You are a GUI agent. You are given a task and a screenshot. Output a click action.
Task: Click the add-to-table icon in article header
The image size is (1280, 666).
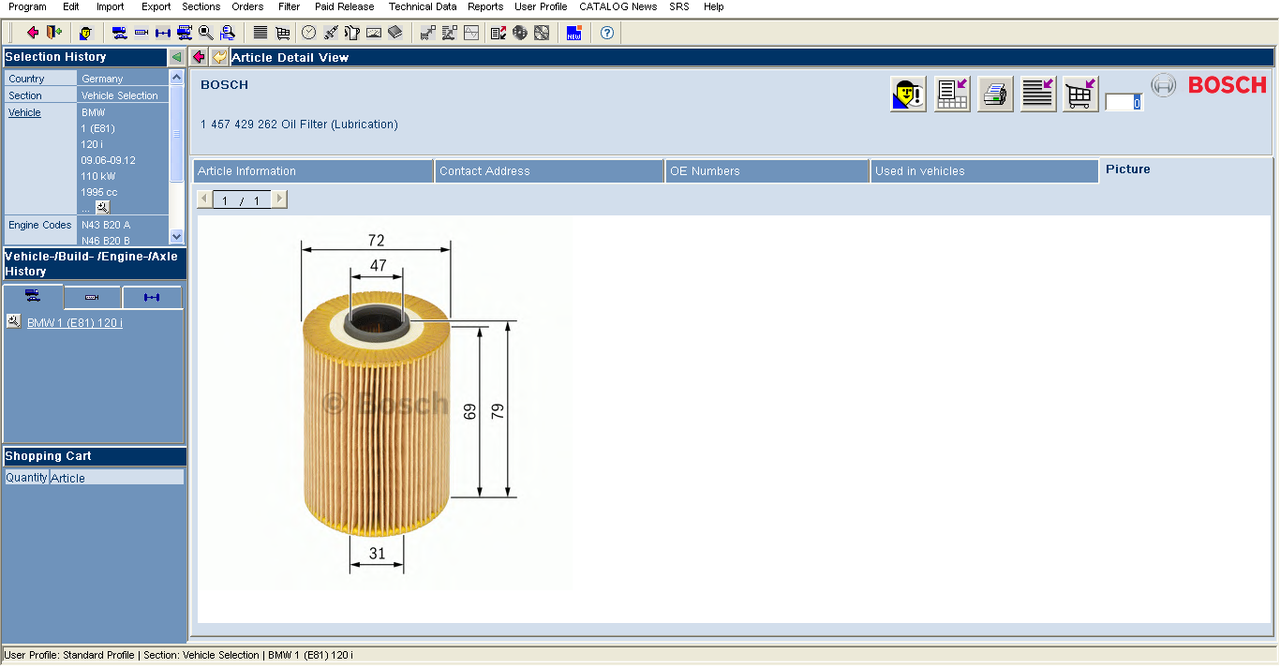[x=952, y=94]
